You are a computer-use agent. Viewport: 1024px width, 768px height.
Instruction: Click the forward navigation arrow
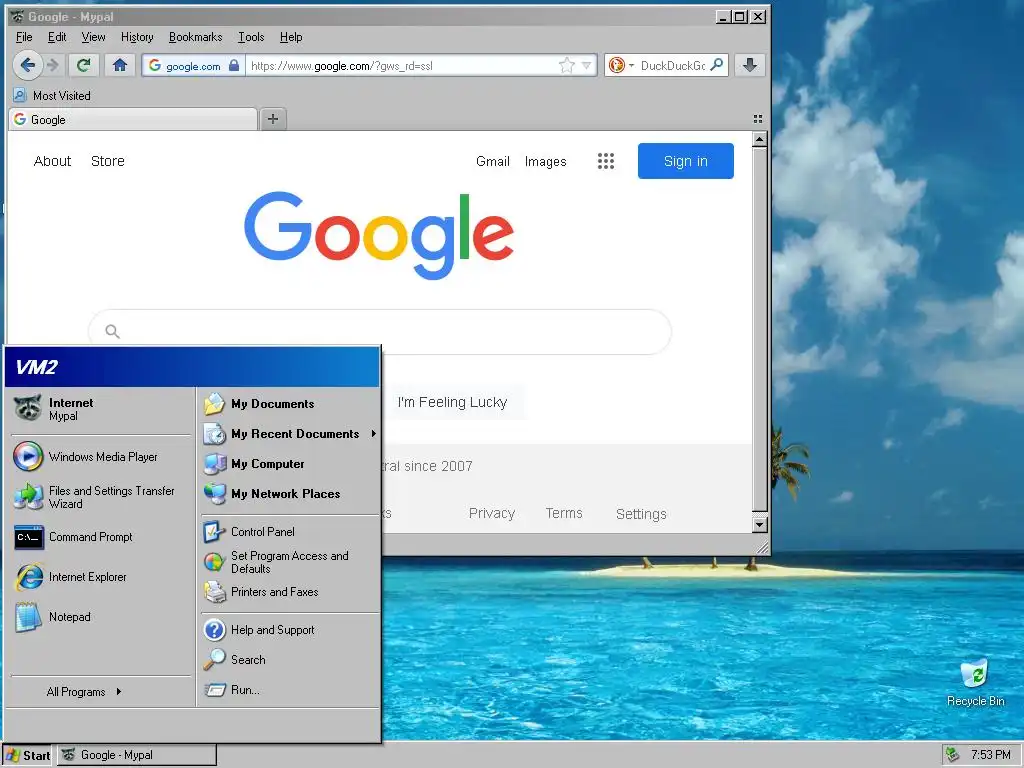(x=53, y=65)
